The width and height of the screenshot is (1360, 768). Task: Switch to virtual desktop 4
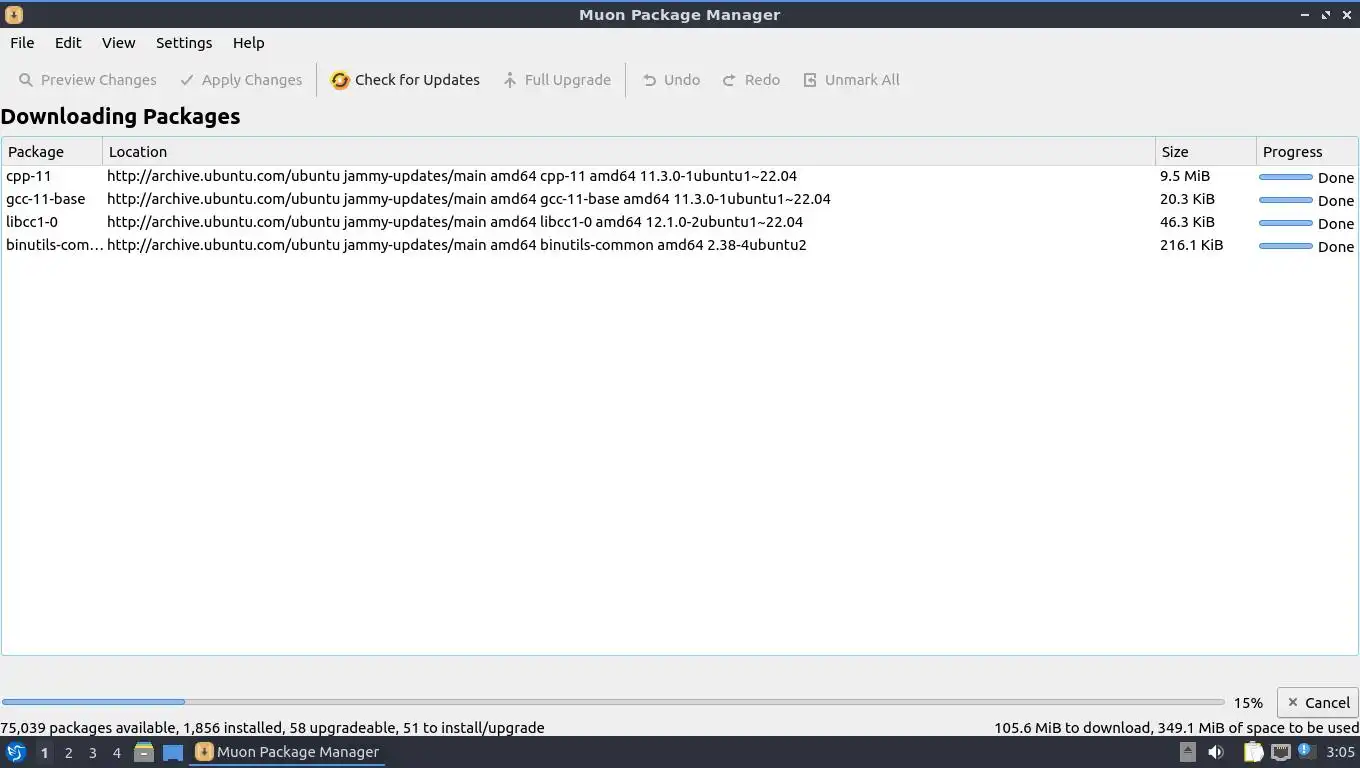(116, 752)
